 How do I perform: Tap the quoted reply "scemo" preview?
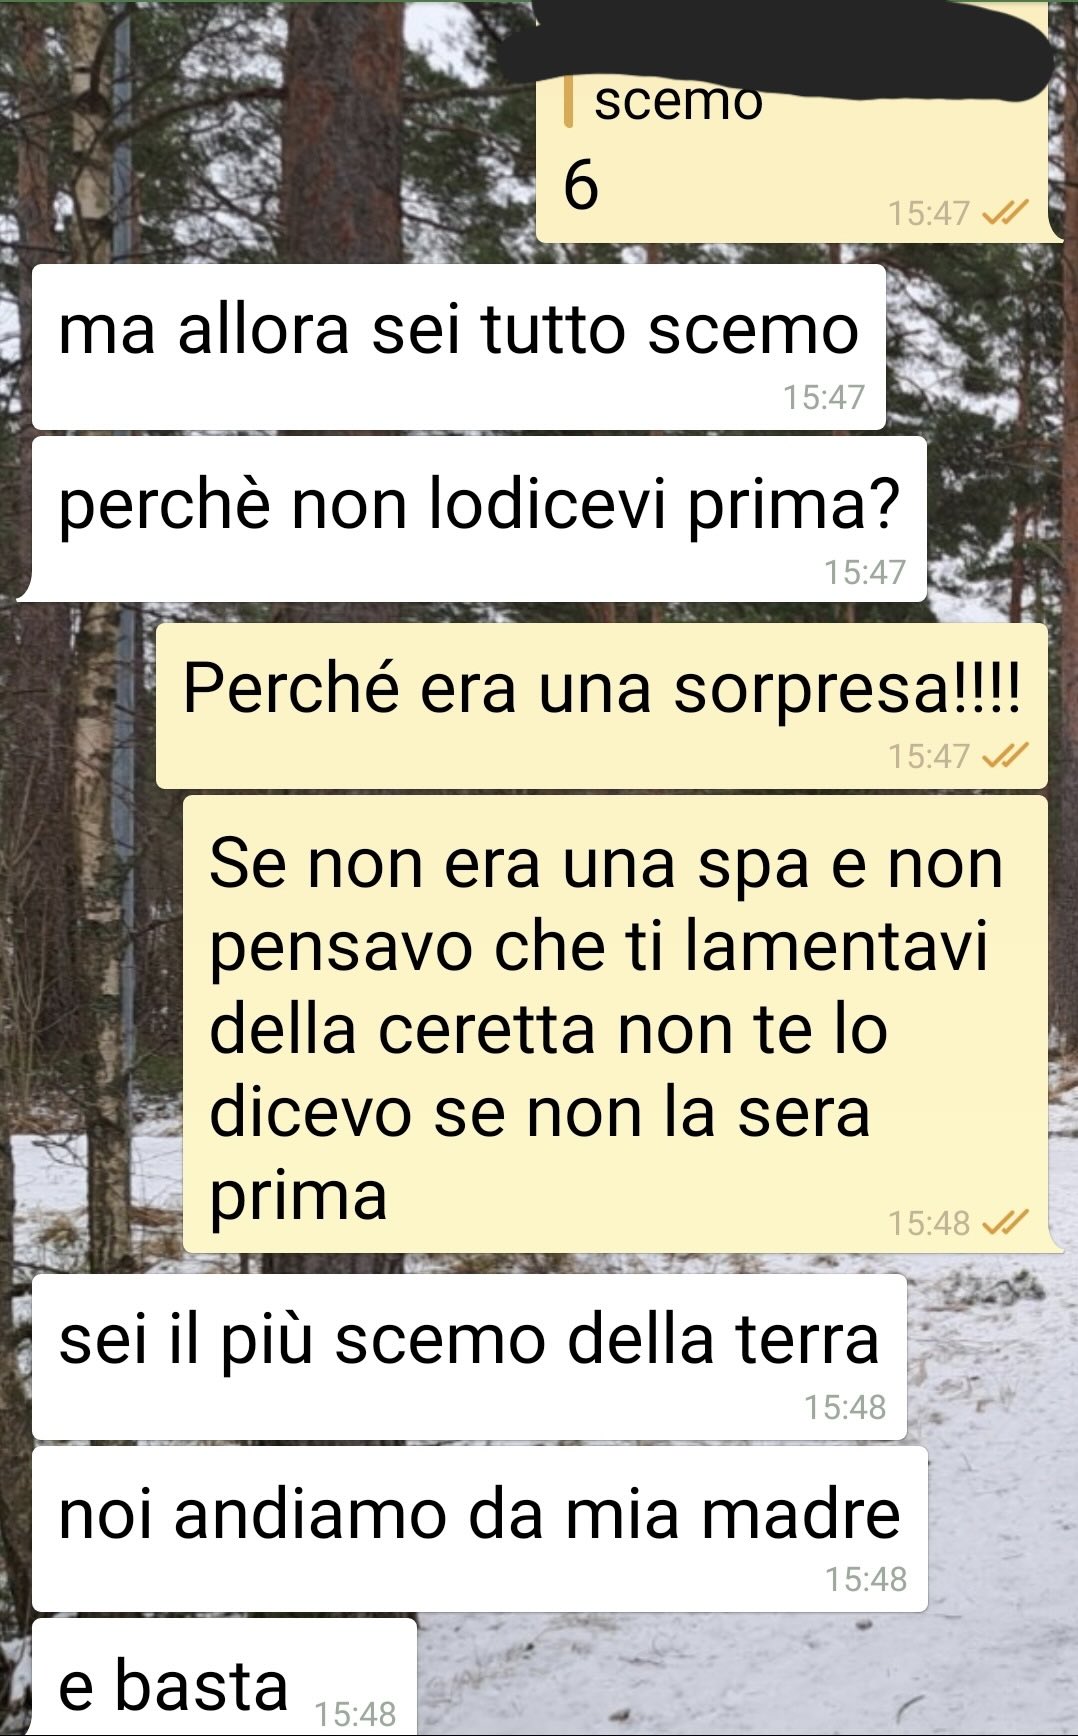[x=678, y=102]
